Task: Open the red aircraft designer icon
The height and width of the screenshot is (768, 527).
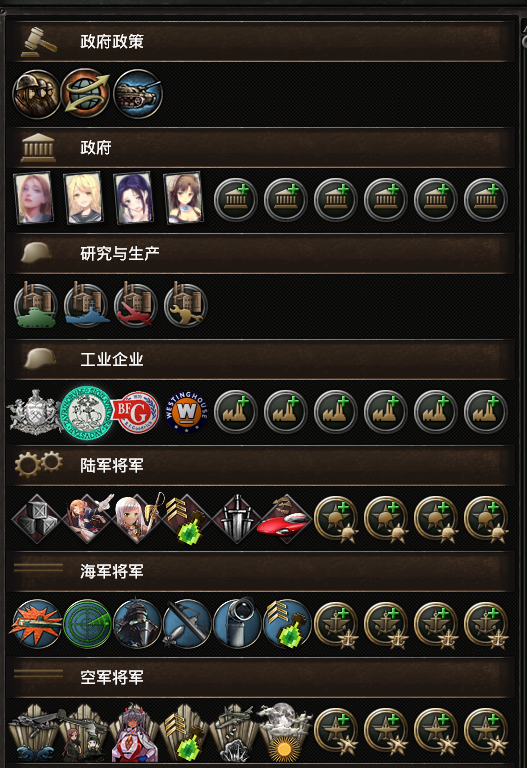Action: [136, 305]
